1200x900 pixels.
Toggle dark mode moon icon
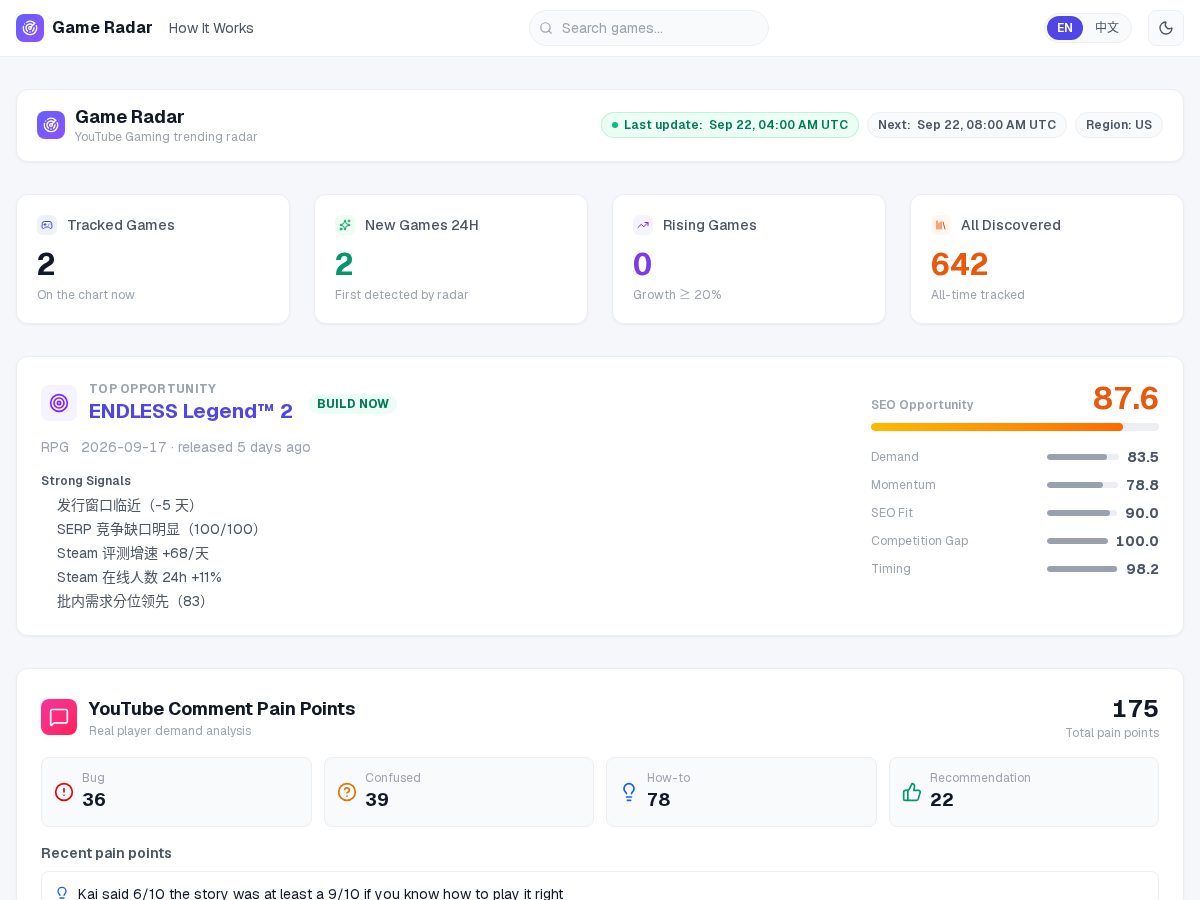click(1166, 28)
